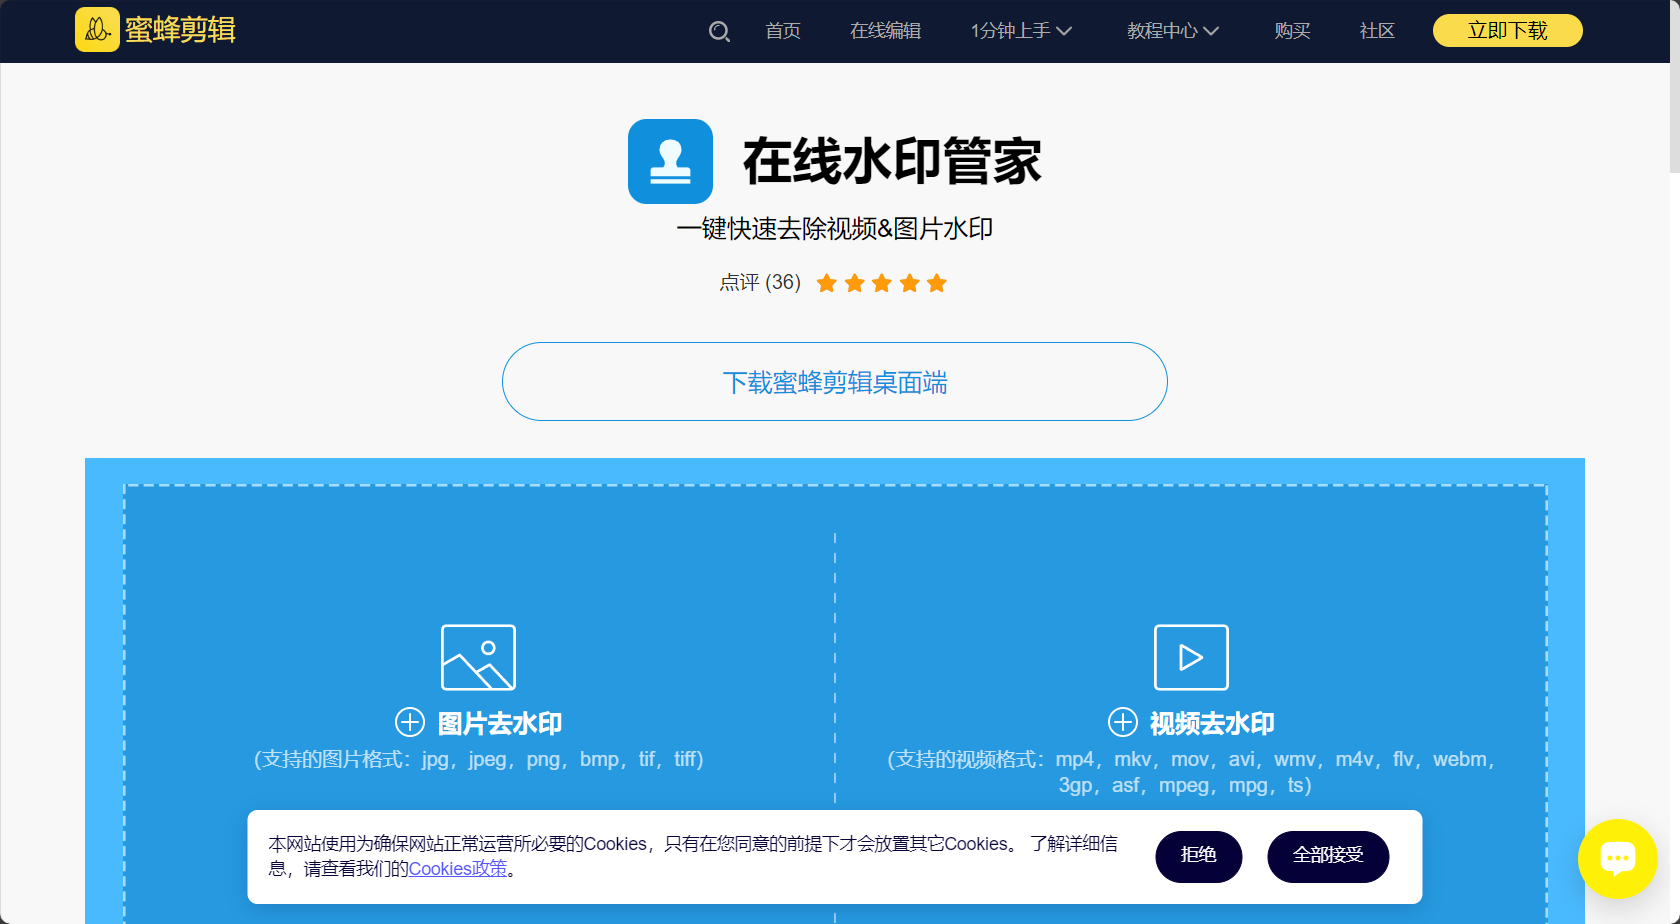Open the yellow chat bubble support widget
This screenshot has height=924, width=1680.
(1617, 859)
